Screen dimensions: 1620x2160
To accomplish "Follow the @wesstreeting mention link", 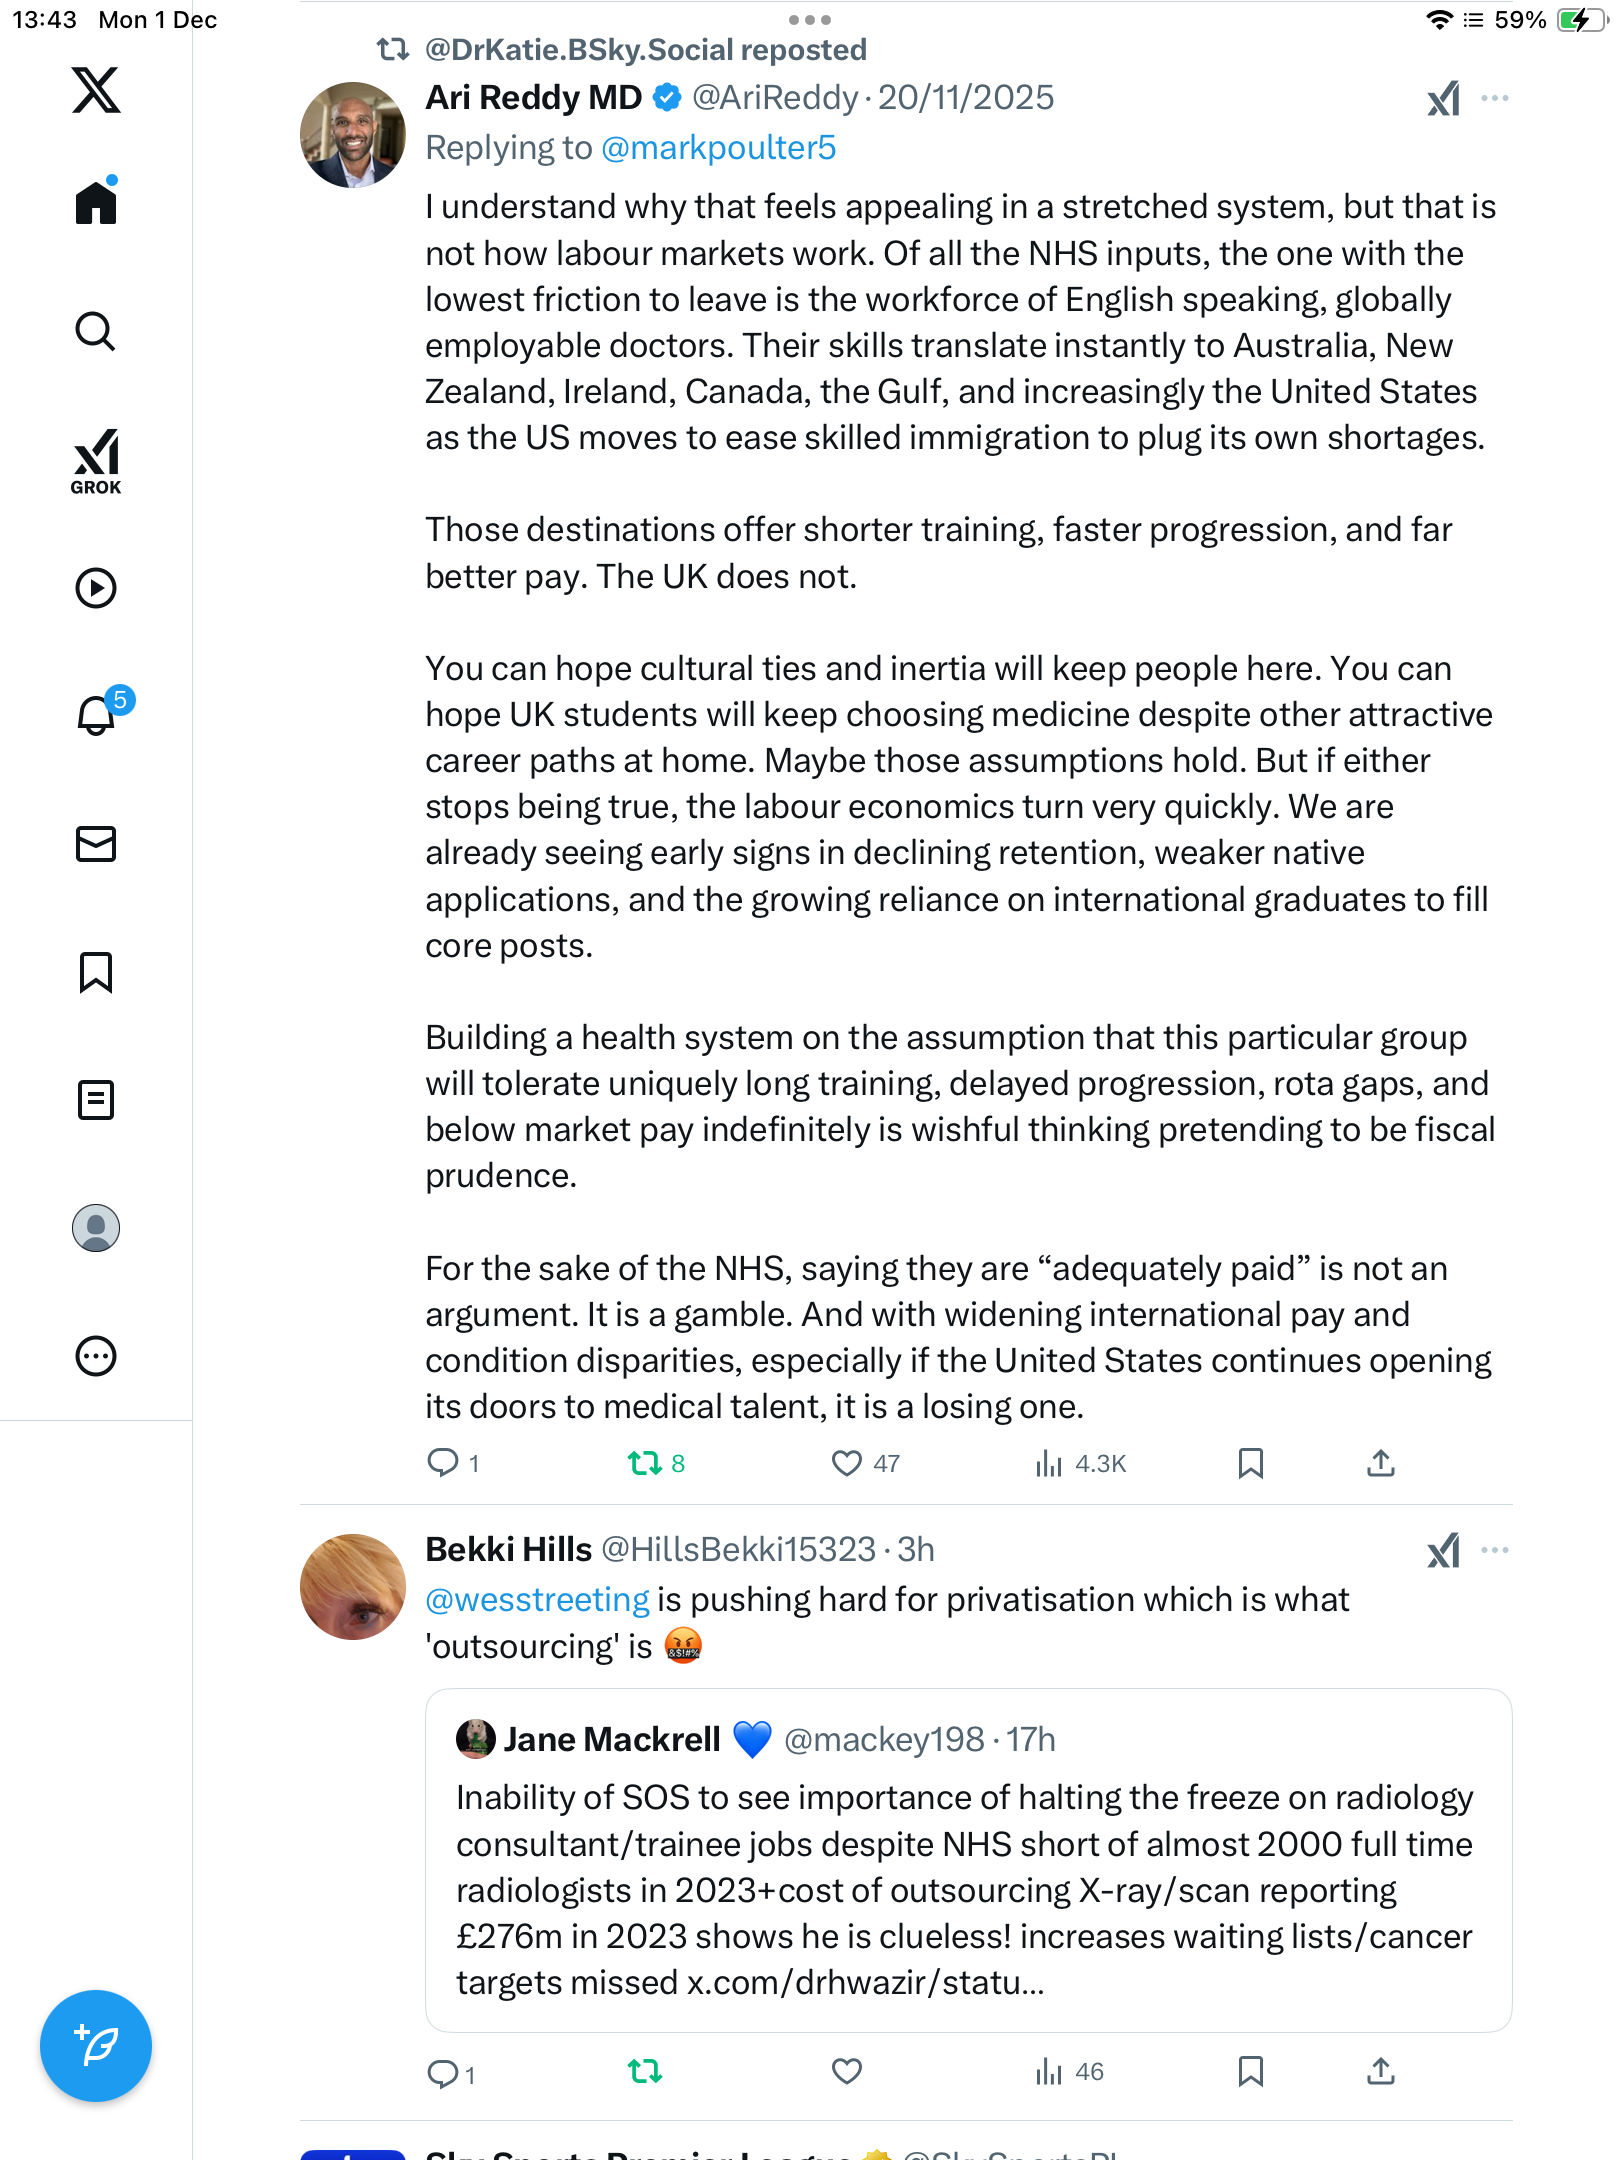I will pyautogui.click(x=537, y=1600).
